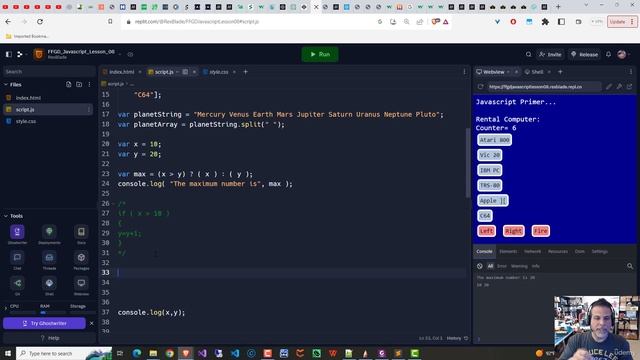Open the Replit logo menu
640x360 pixels.
[x=19, y=54]
